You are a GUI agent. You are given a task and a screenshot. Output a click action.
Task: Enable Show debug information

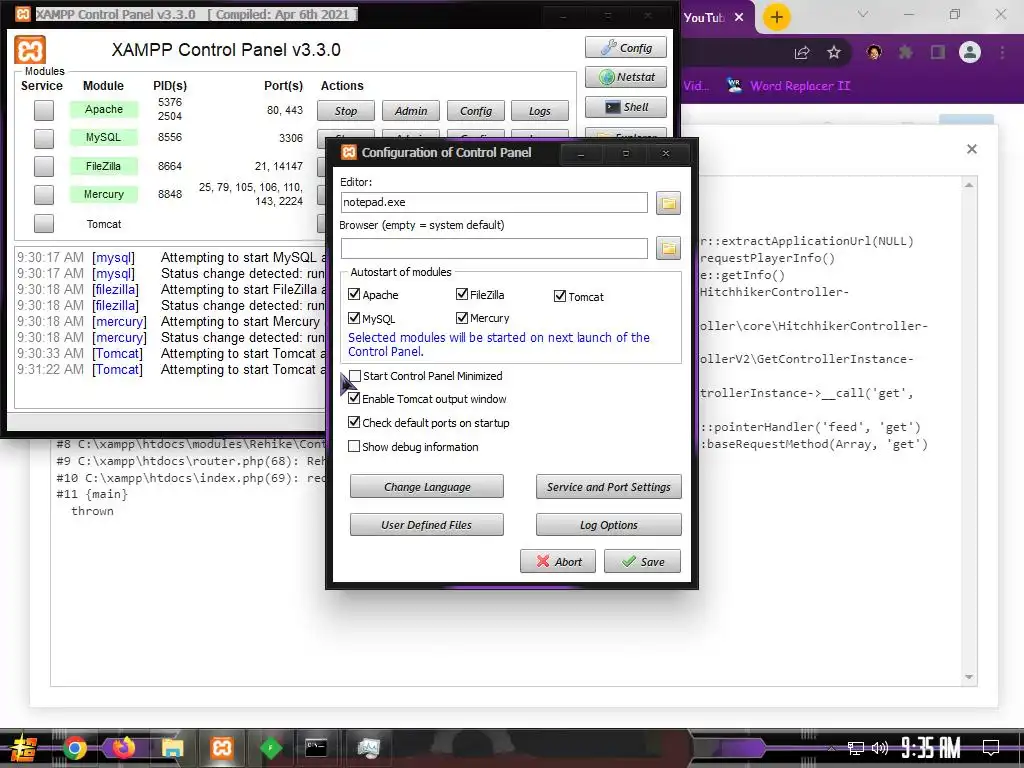coord(354,446)
